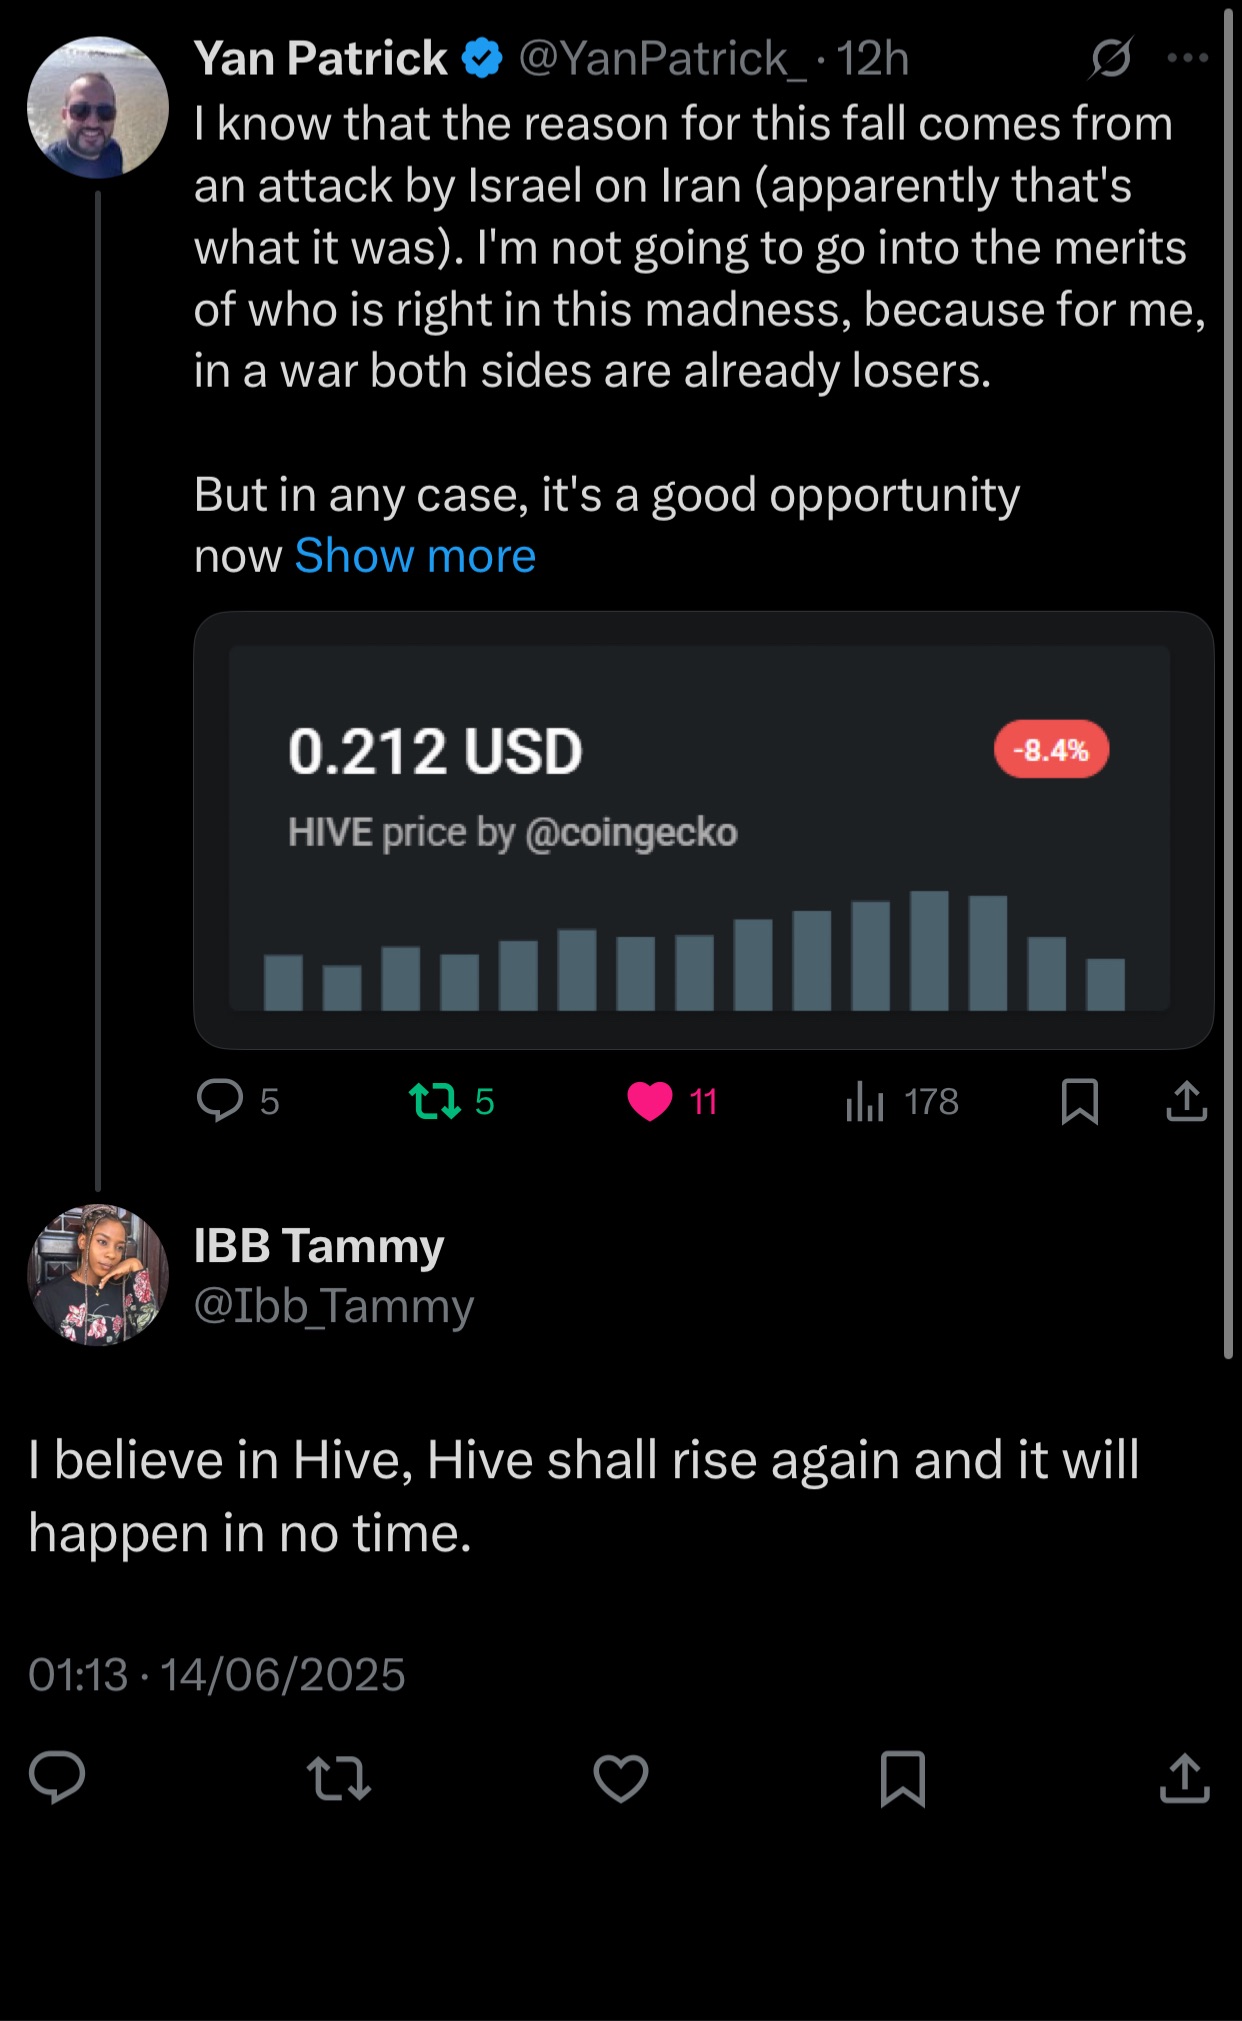
Task: Bookmark IBB Tammy's reply
Action: 903,1779
